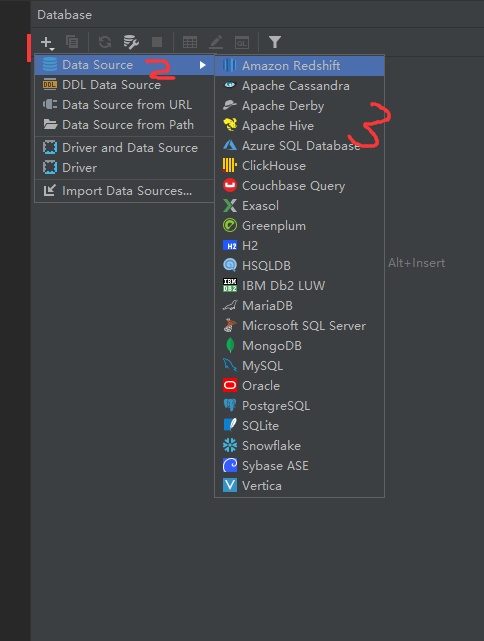Click the table editor toolbar icon
484x641 pixels.
point(190,42)
